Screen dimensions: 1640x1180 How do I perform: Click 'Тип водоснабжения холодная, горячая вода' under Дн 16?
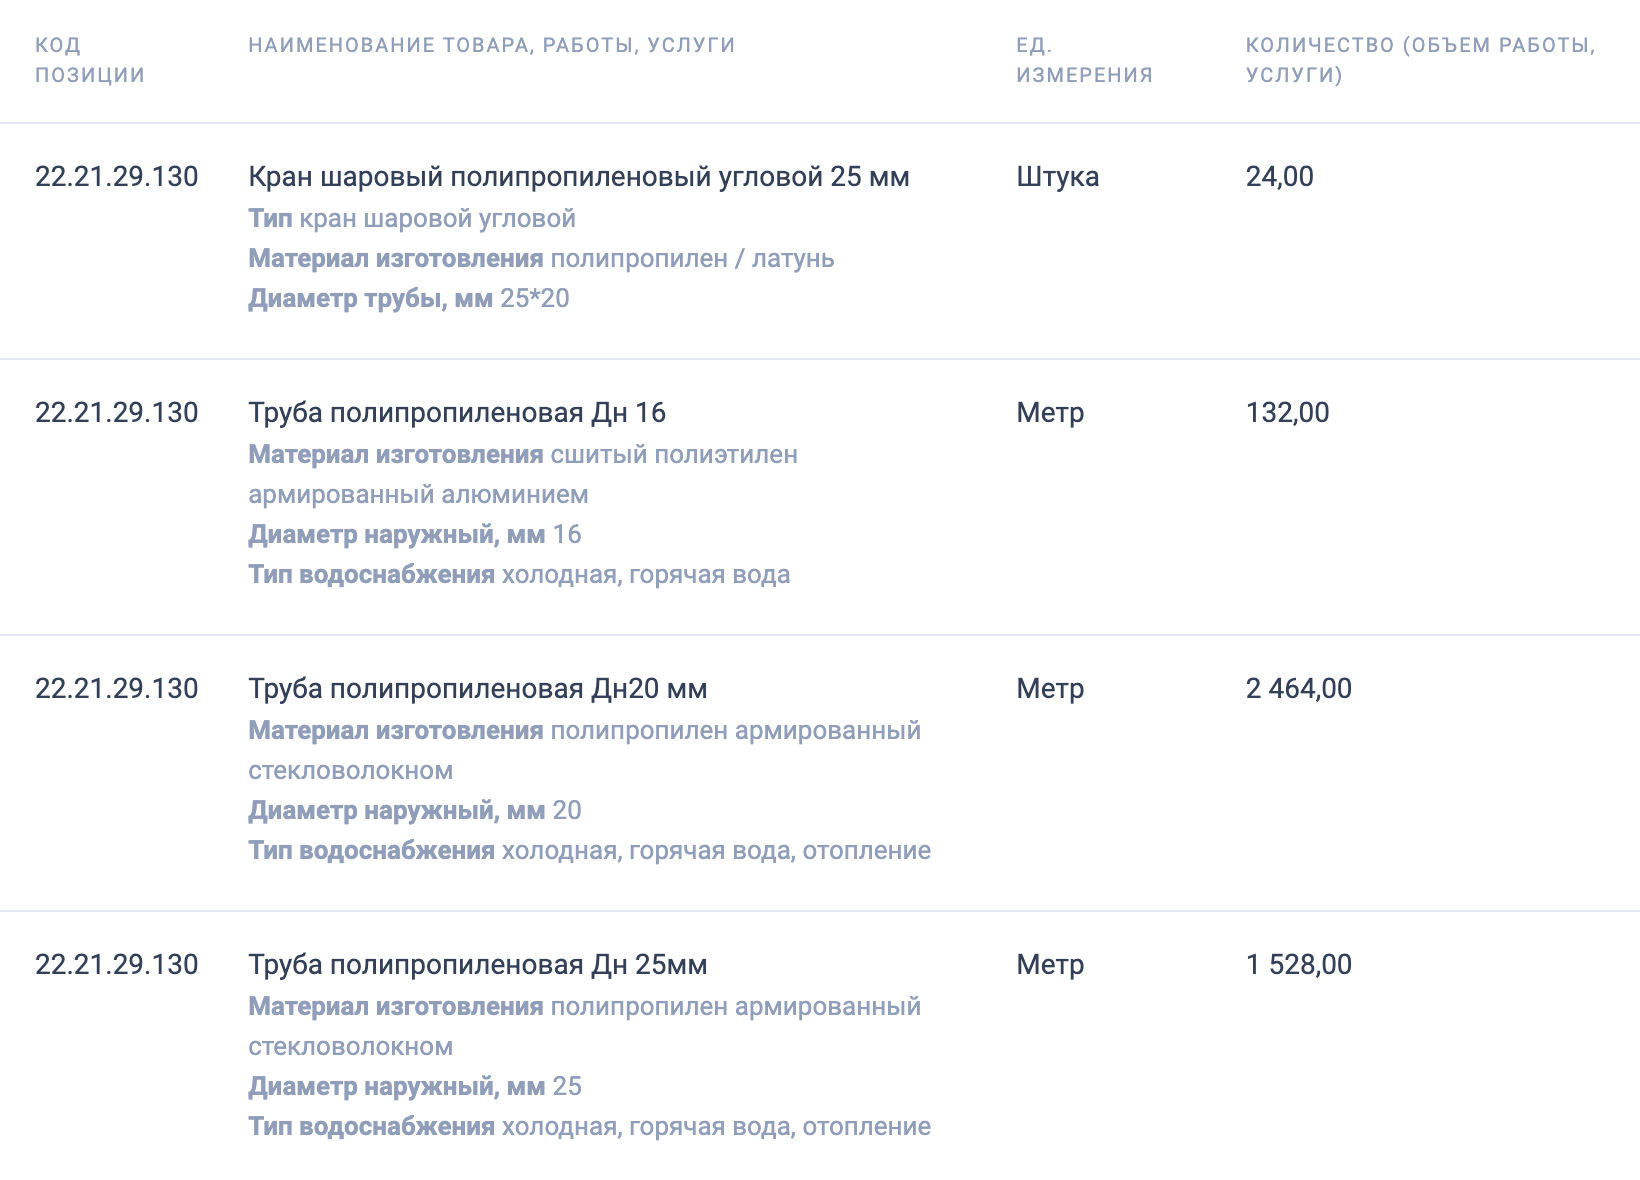coord(518,575)
